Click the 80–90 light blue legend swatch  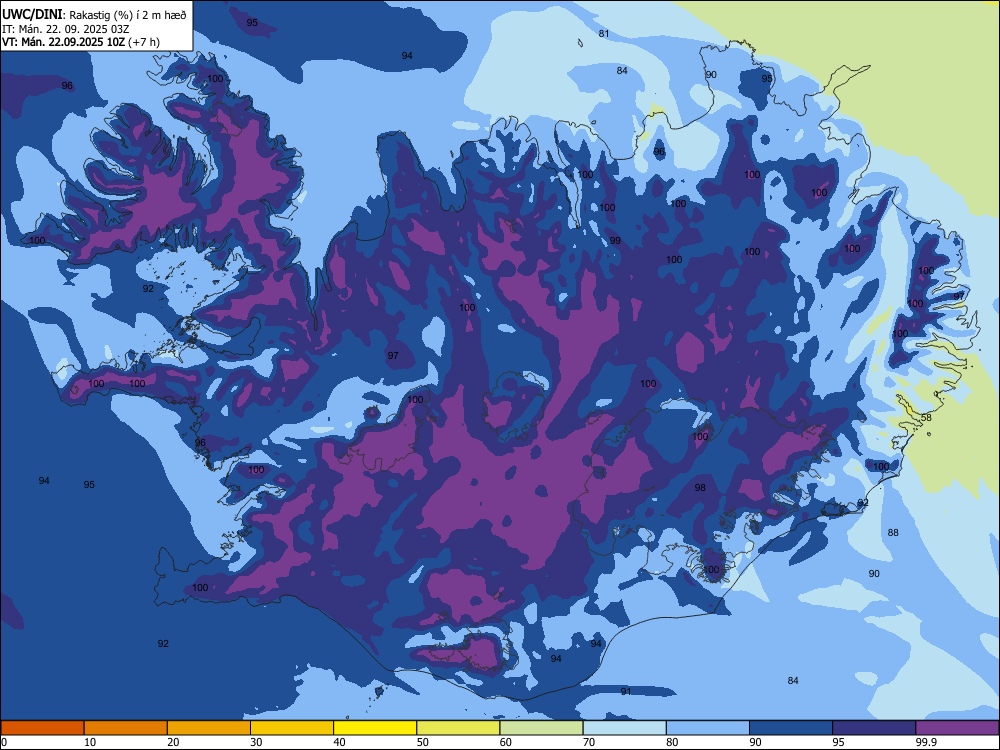708,728
